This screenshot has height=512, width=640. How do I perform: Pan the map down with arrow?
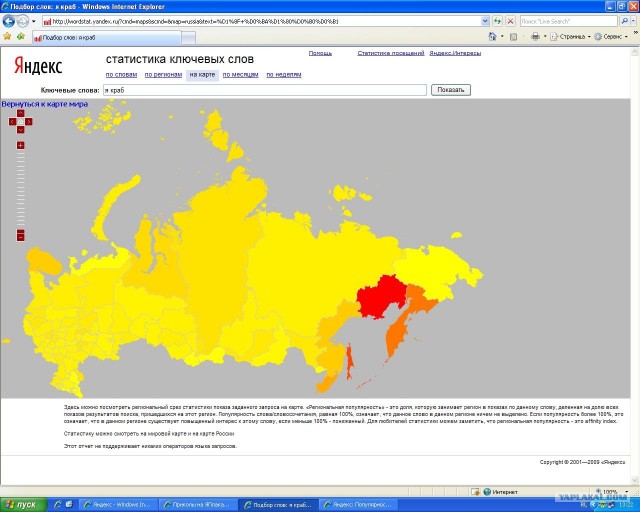20,130
